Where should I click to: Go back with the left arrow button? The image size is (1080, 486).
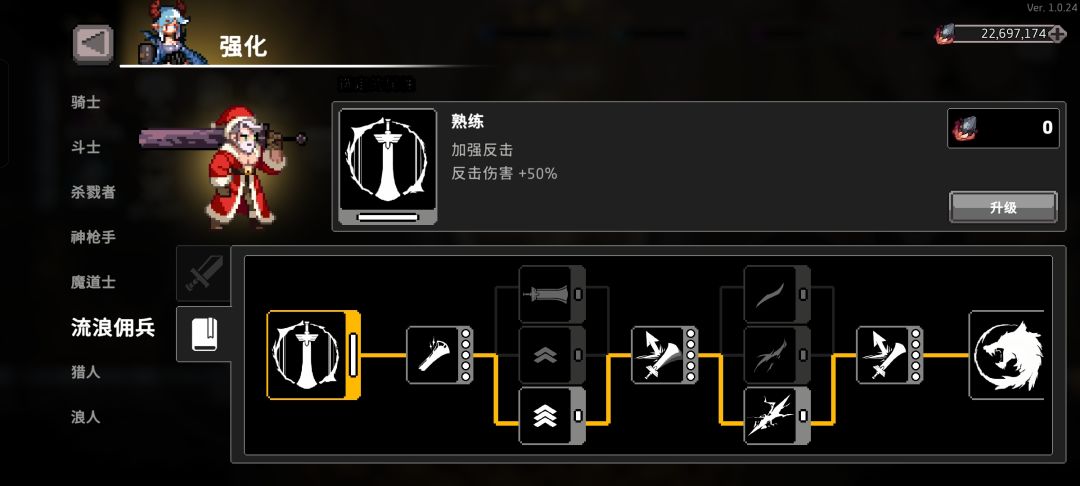coord(93,44)
